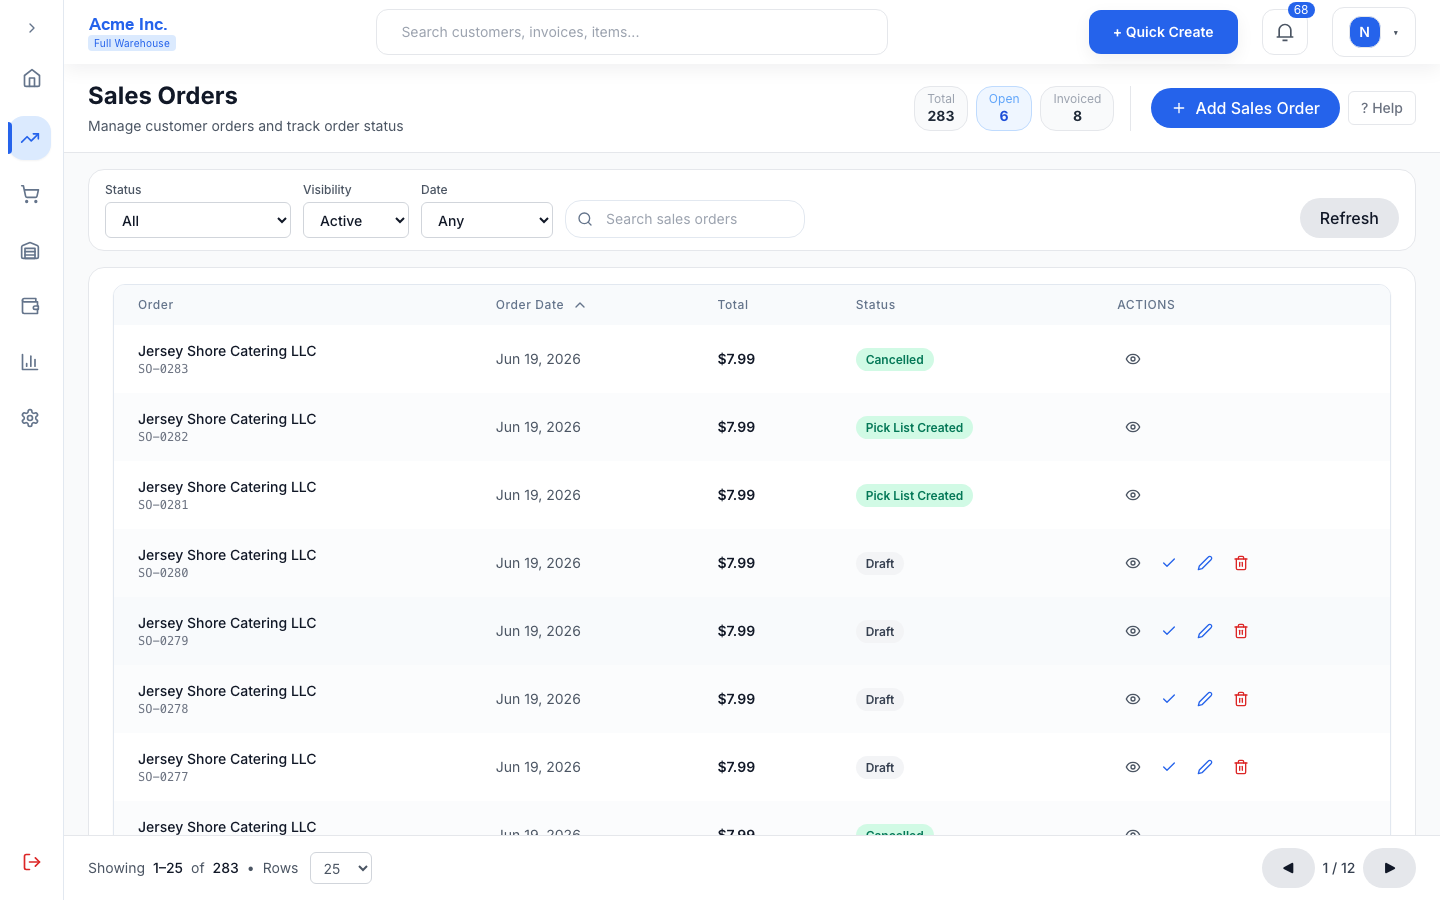Sort by the Status column header

(875, 305)
